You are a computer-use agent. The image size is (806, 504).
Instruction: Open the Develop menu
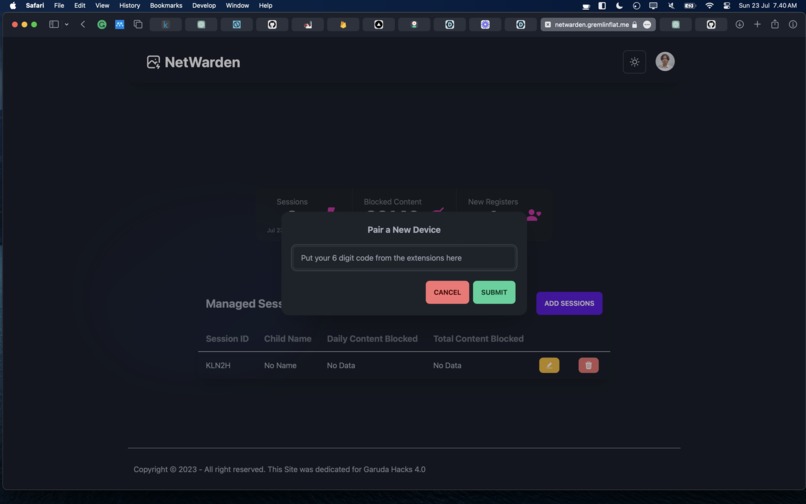pos(204,6)
